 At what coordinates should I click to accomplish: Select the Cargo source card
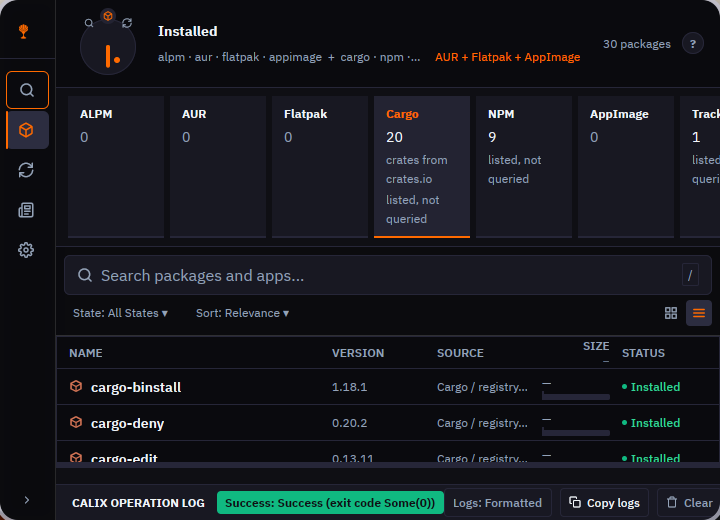pyautogui.click(x=422, y=167)
